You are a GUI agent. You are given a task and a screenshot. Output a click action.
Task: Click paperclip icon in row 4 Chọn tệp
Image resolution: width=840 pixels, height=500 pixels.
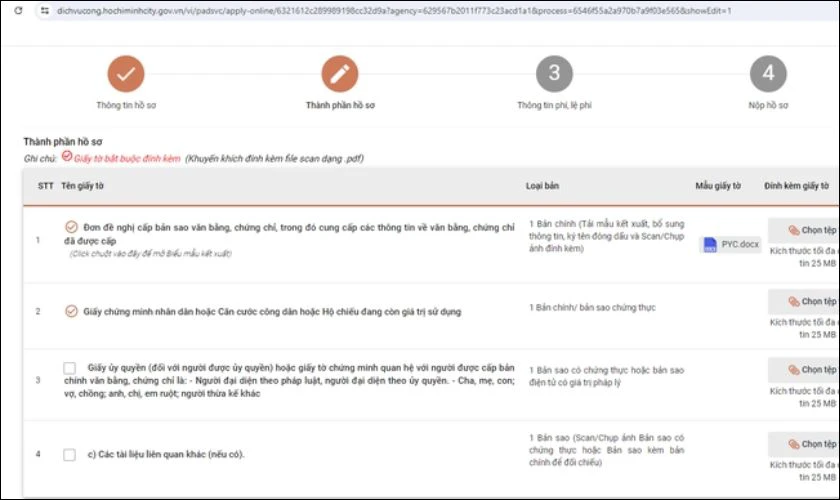tap(793, 444)
